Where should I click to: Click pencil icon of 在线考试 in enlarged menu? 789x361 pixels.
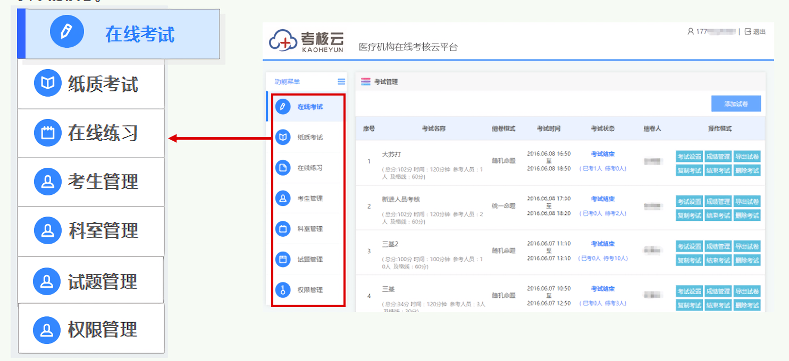pos(66,32)
